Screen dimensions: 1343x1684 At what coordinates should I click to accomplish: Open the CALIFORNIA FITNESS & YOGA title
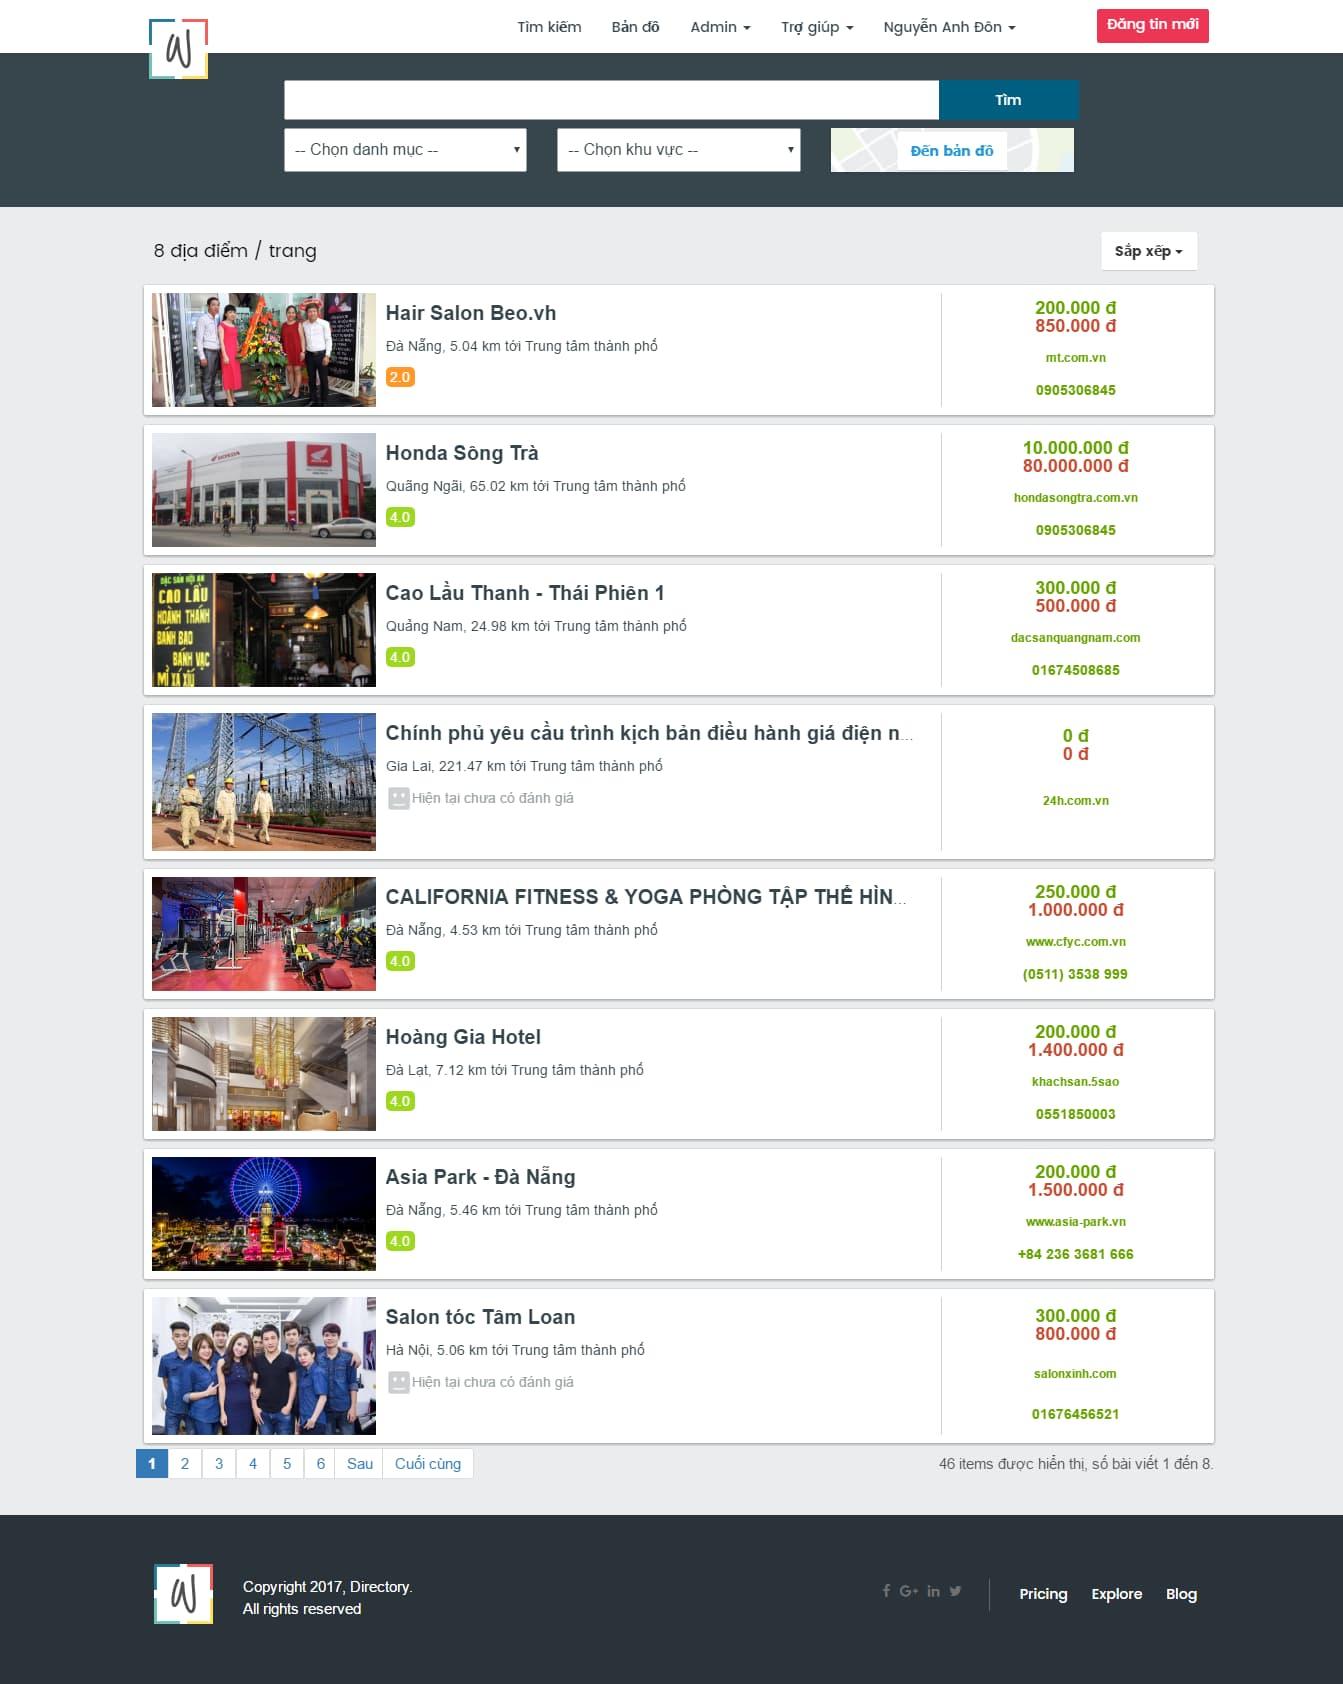click(646, 897)
